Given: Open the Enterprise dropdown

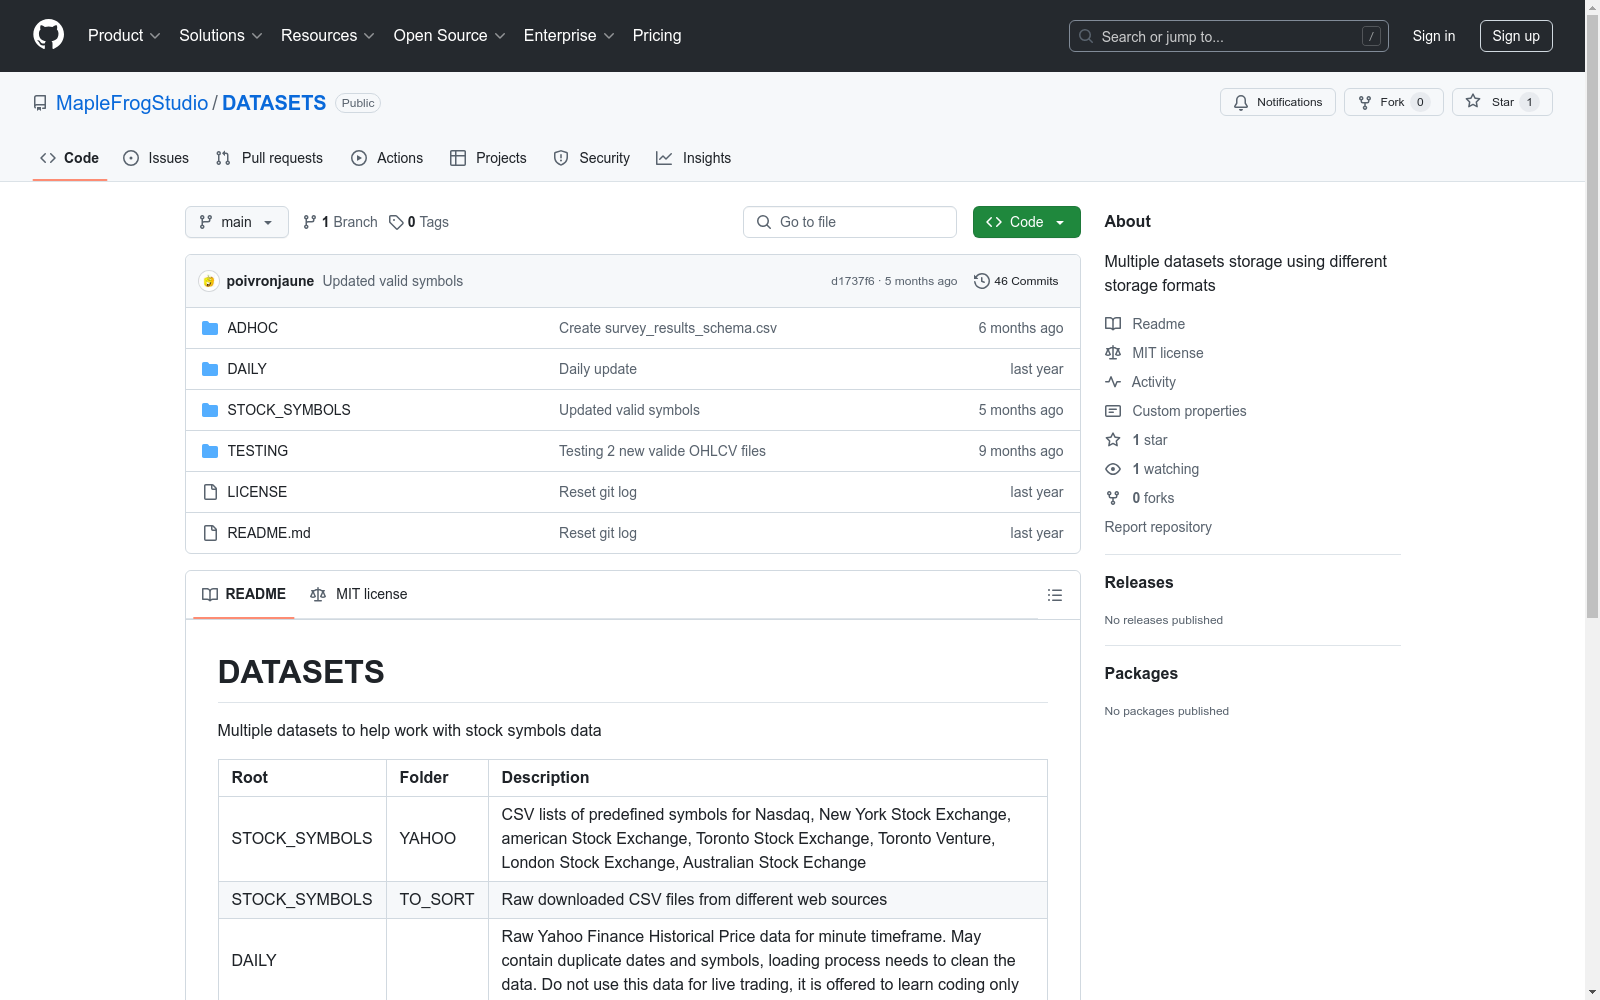Looking at the screenshot, I should click(569, 36).
